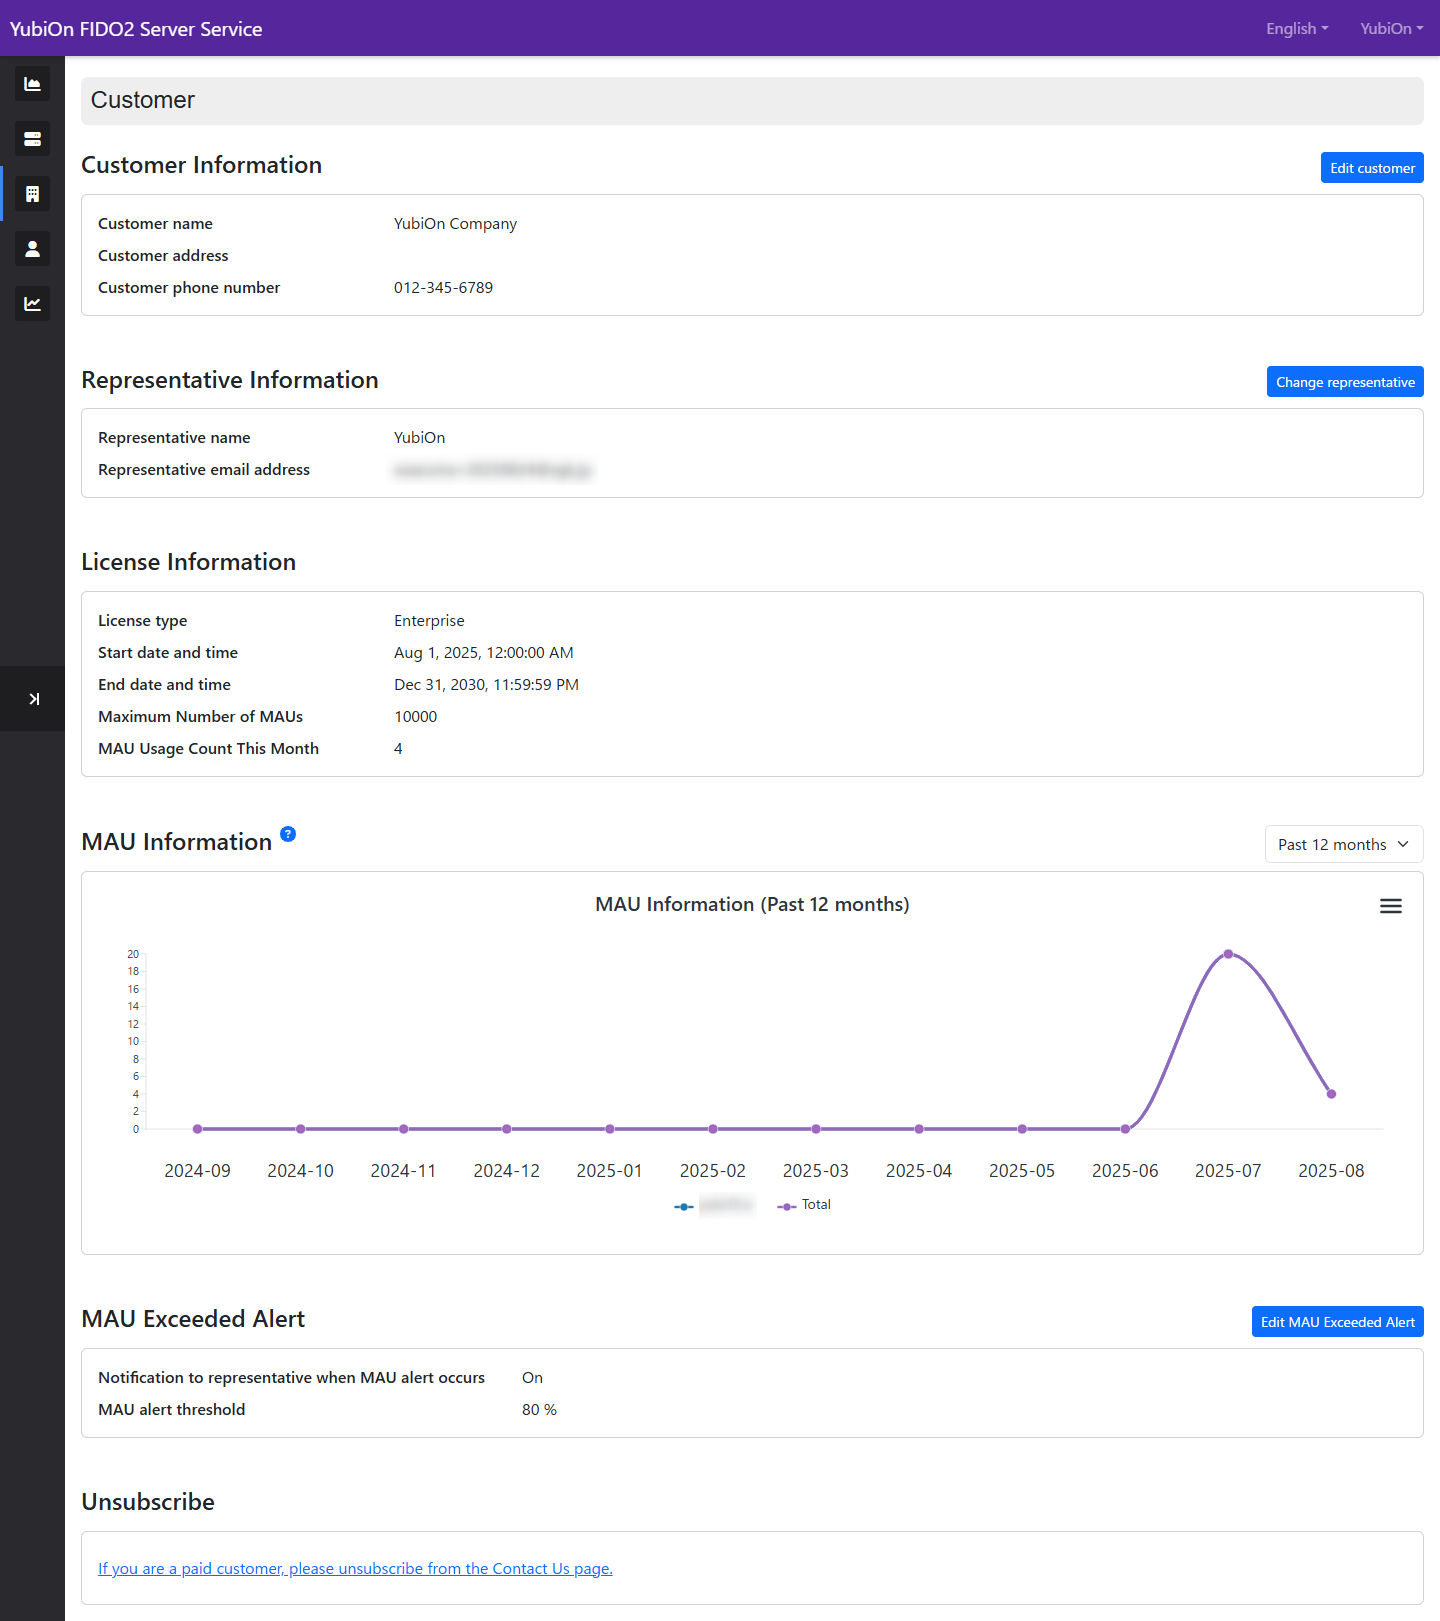
Task: Toggle the blurred blue series legend item
Action: (x=714, y=1205)
